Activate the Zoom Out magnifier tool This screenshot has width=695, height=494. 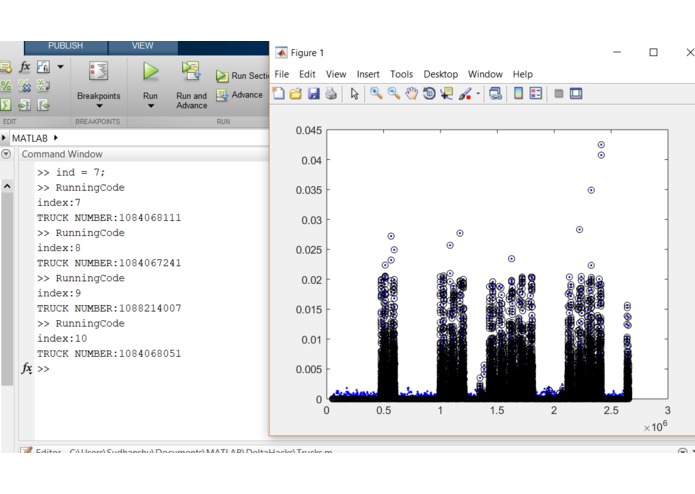[394, 93]
